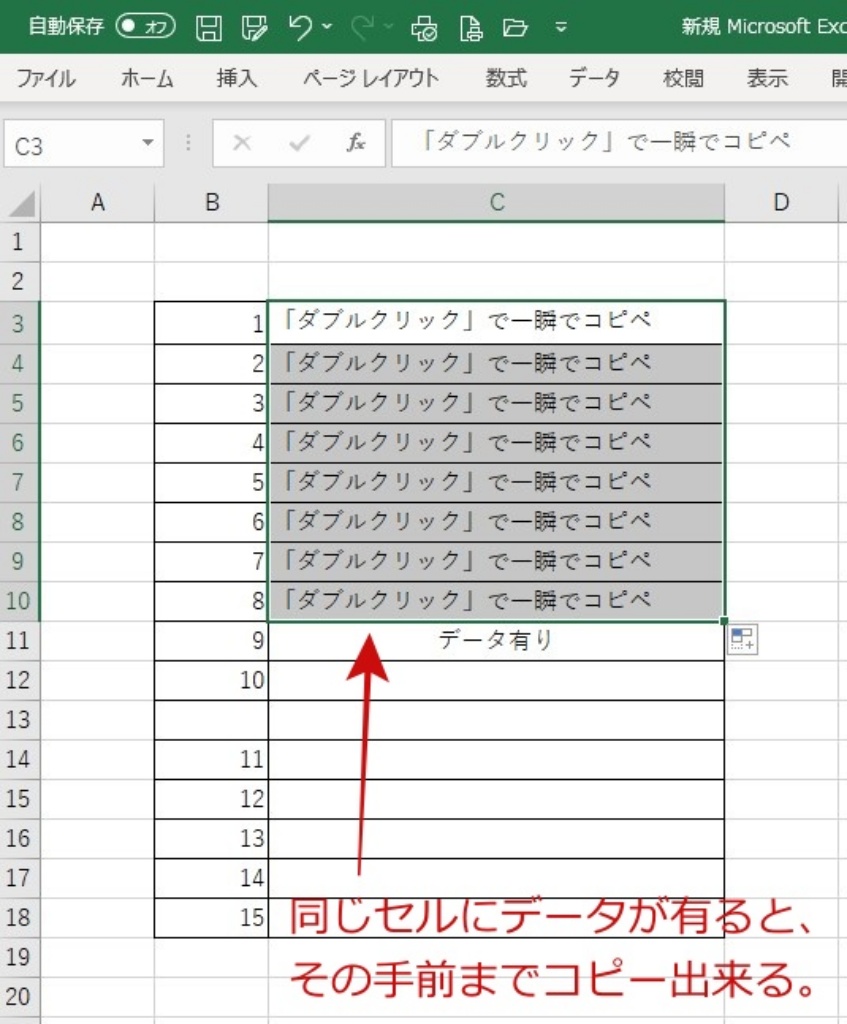Click cell B14 containing 11
The image size is (847, 1024).
coord(211,760)
